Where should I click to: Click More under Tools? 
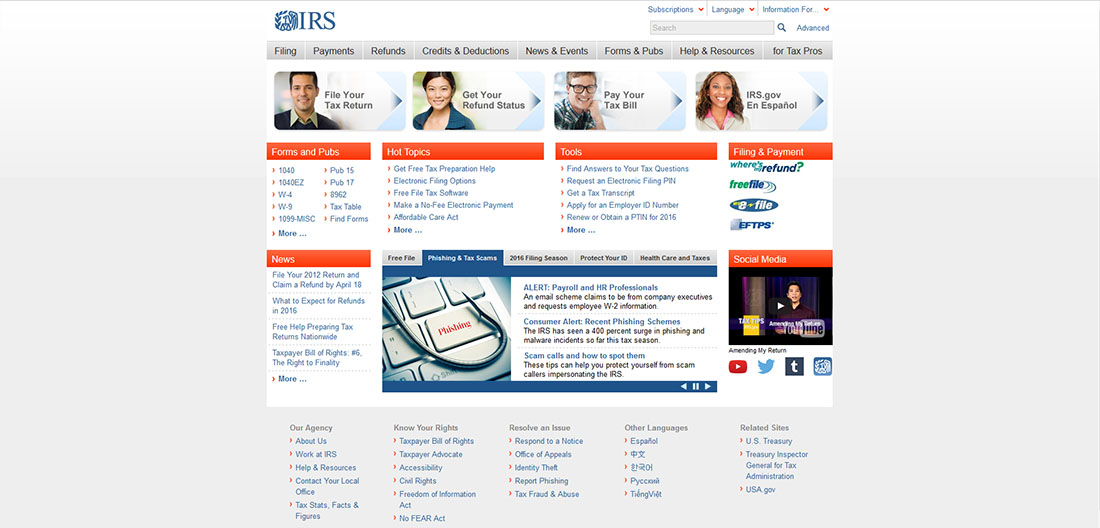(x=581, y=230)
